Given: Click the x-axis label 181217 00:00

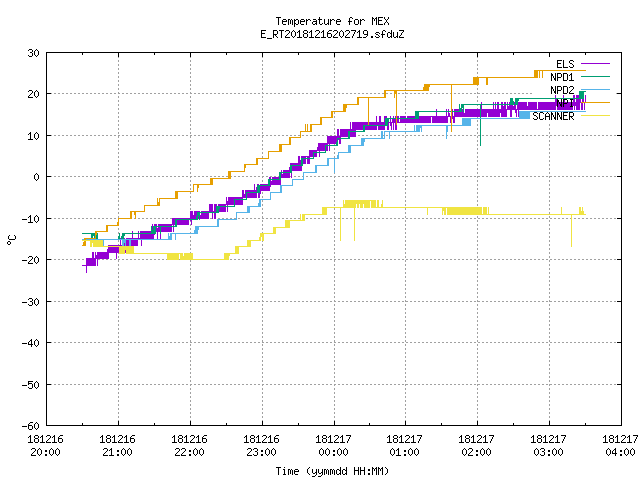Looking at the screenshot, I should [333, 446].
